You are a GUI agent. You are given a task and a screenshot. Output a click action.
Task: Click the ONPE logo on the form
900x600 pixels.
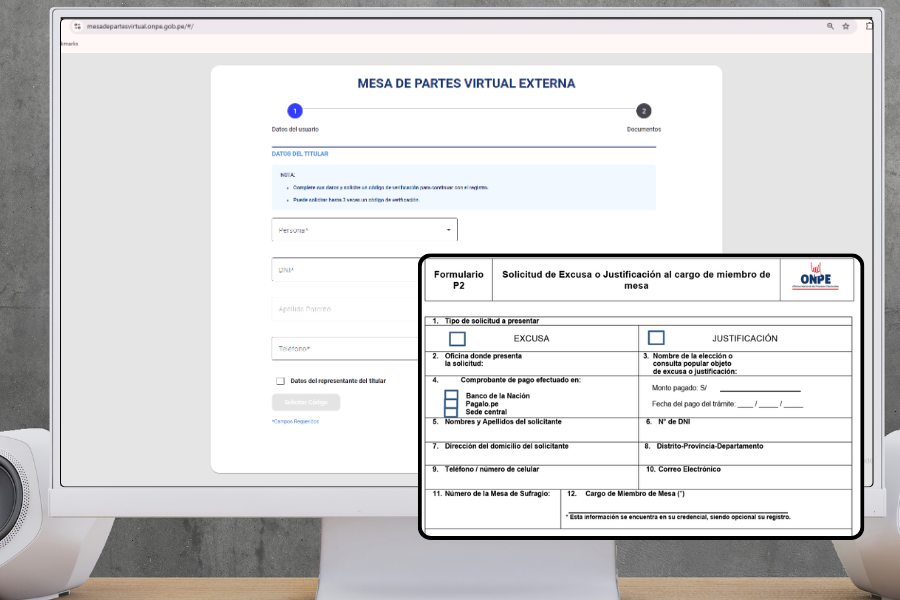[x=819, y=278]
